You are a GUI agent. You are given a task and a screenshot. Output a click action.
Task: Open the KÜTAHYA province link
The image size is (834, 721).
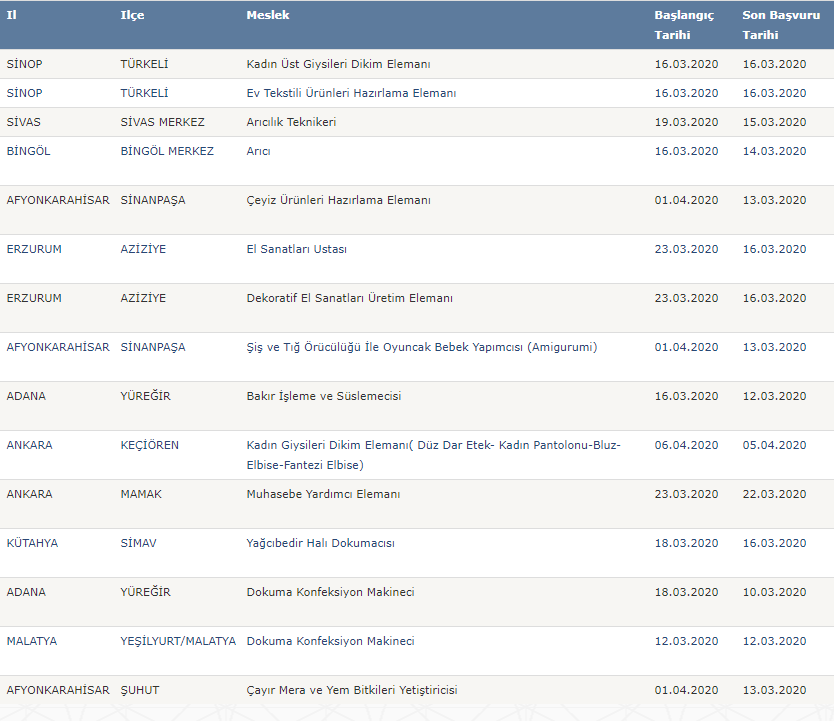coord(33,543)
